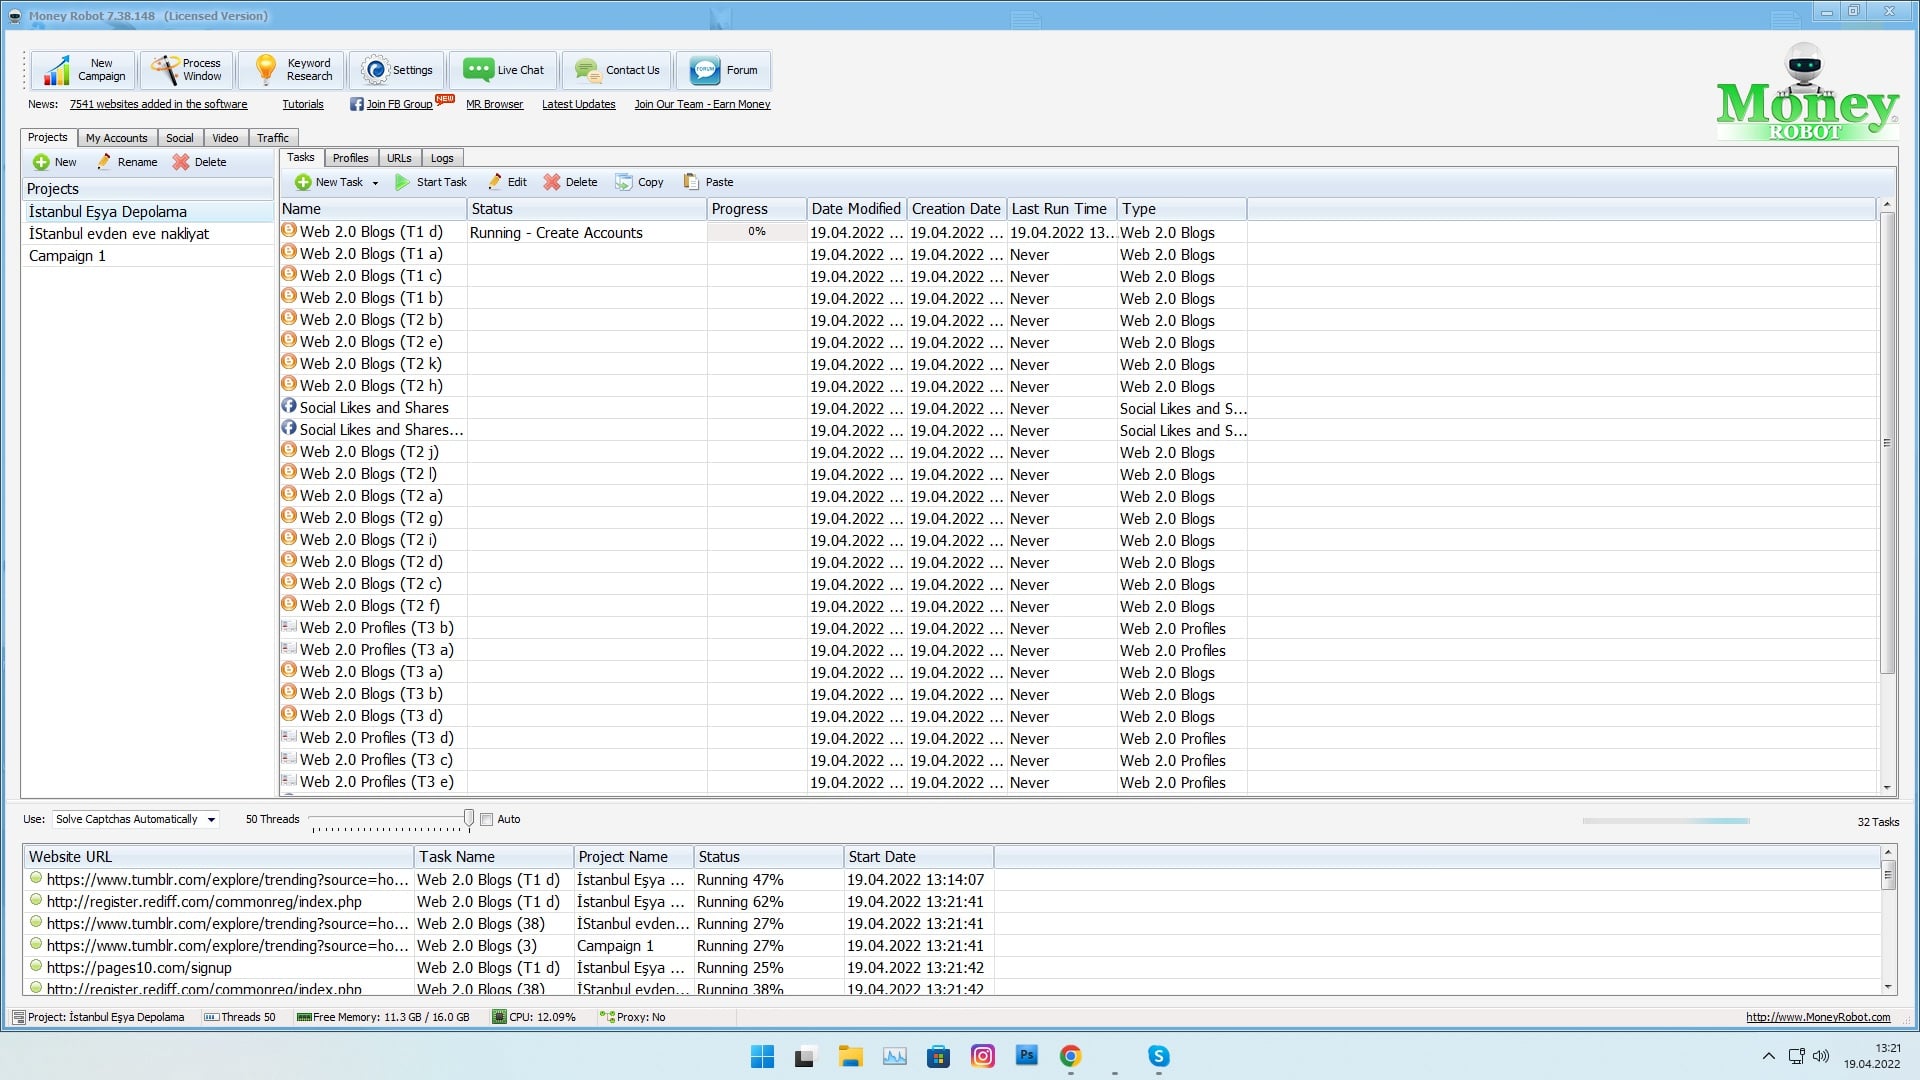The width and height of the screenshot is (1920, 1080).
Task: Open the Video tab
Action: pyautogui.click(x=225, y=138)
